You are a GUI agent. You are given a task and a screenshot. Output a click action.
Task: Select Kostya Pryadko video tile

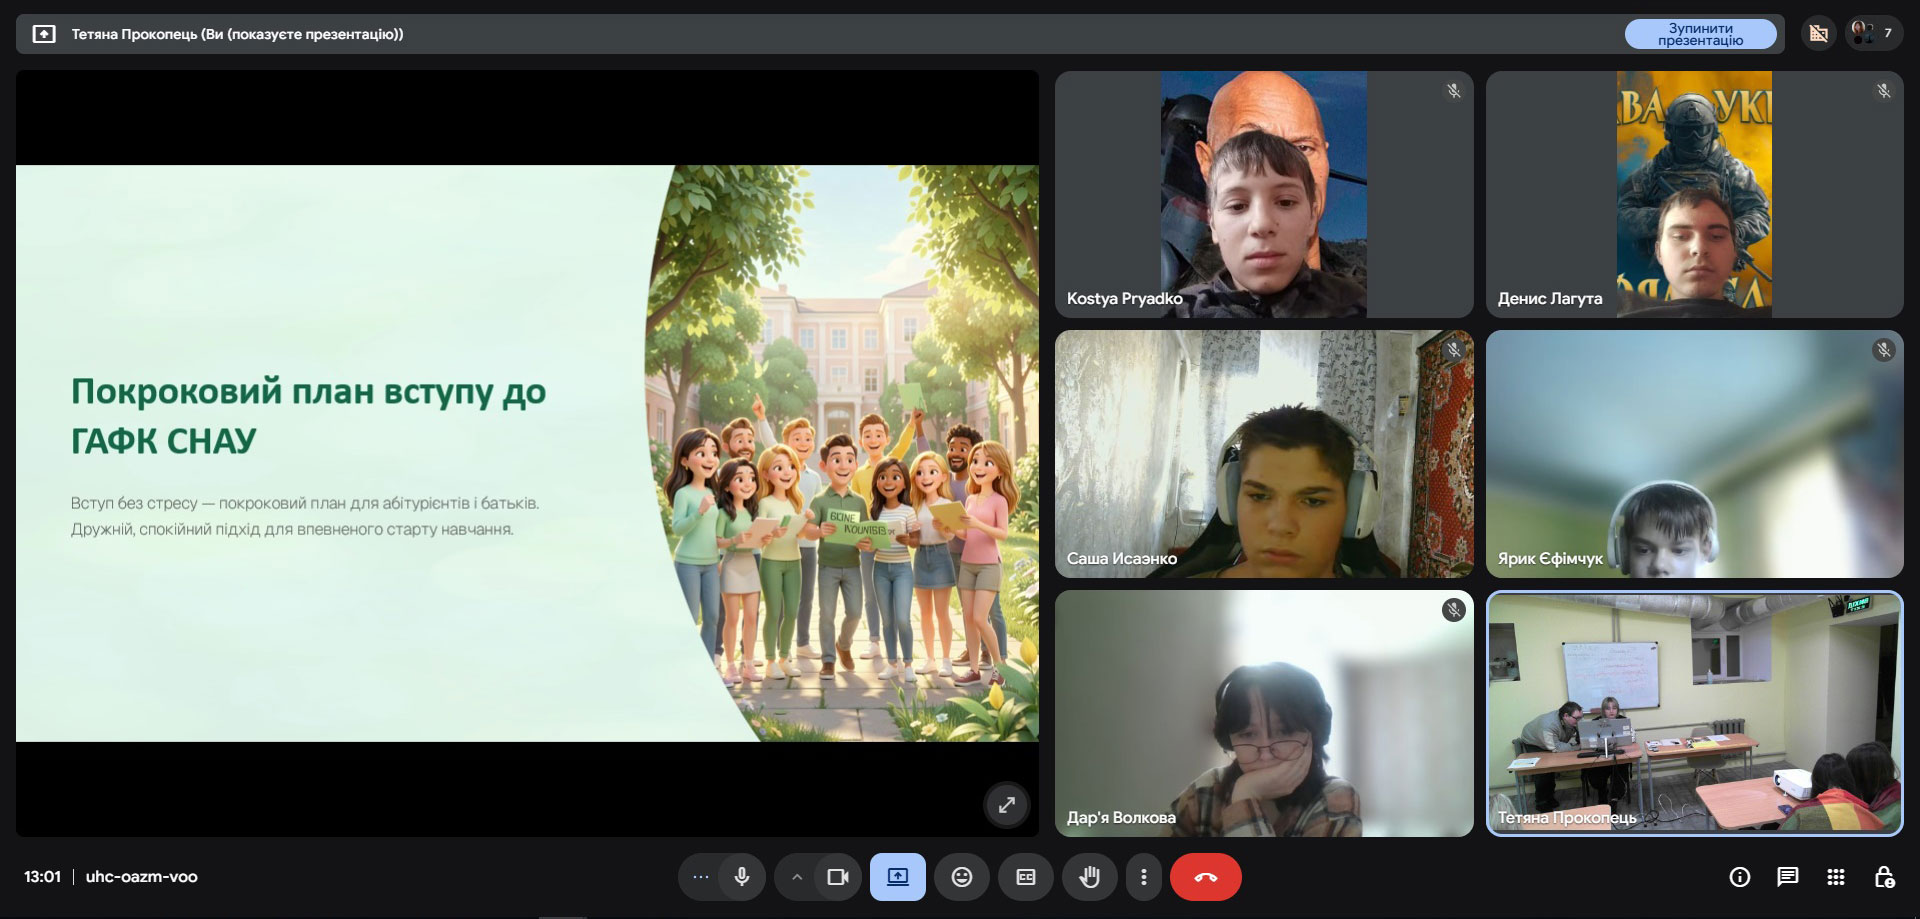point(1263,194)
